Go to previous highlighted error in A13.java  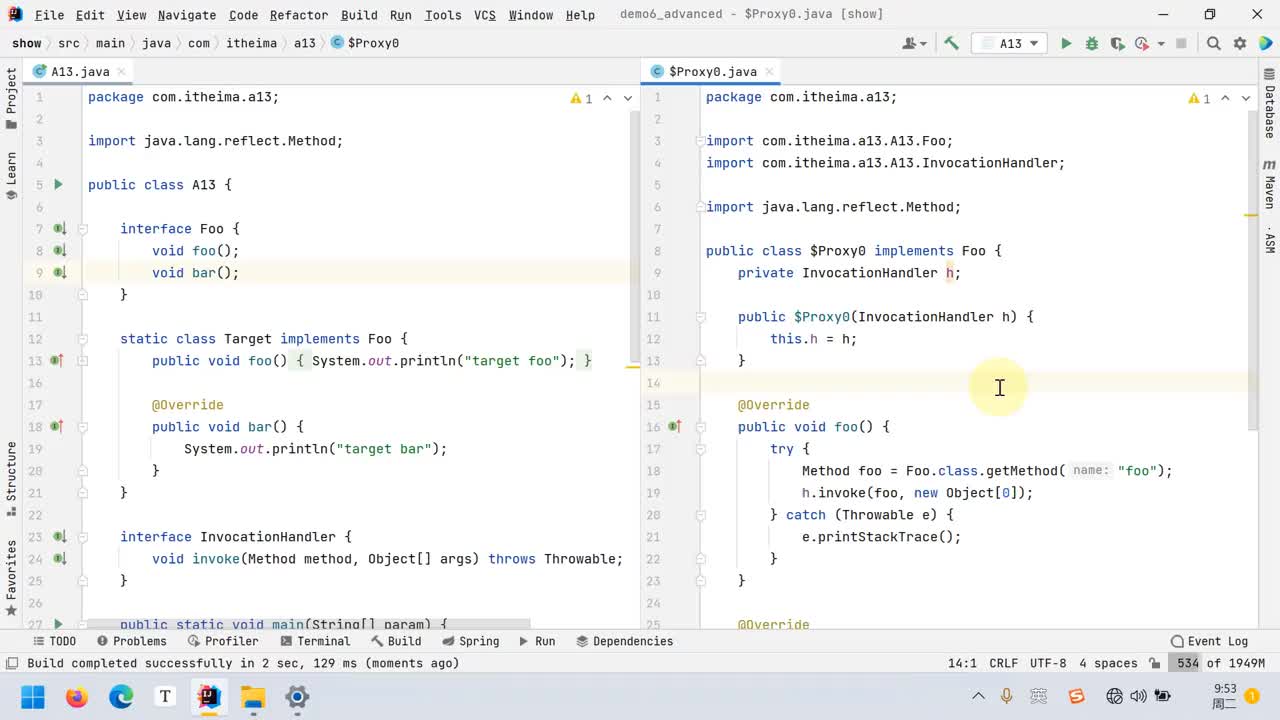tap(607, 98)
